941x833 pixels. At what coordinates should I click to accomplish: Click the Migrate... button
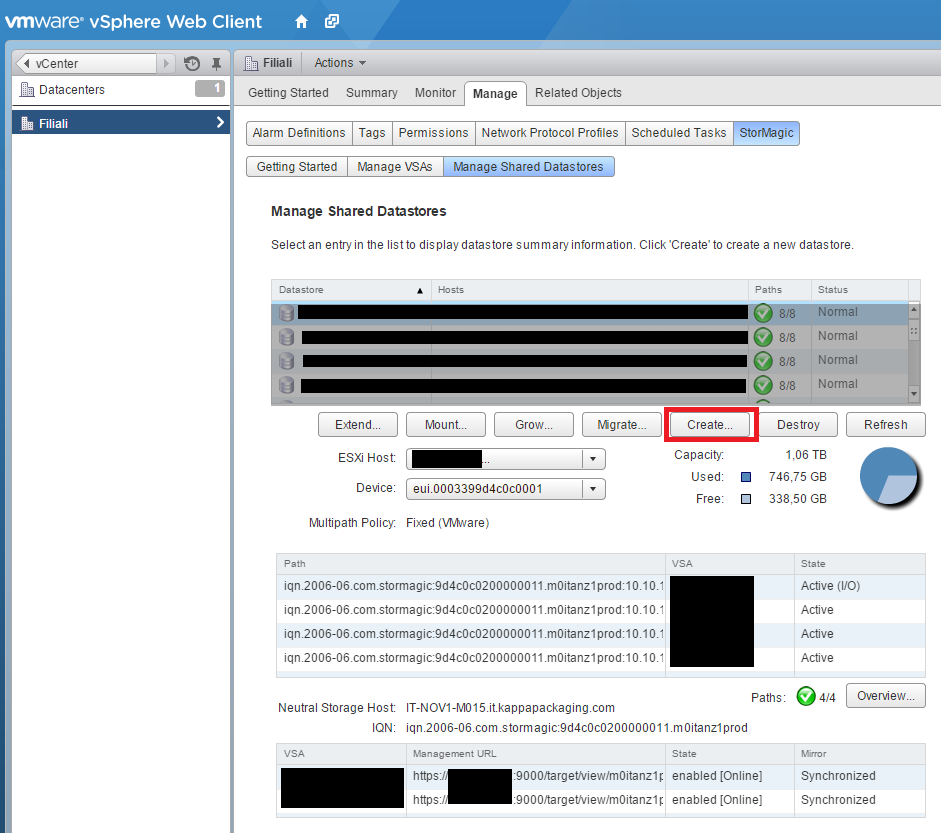click(622, 425)
